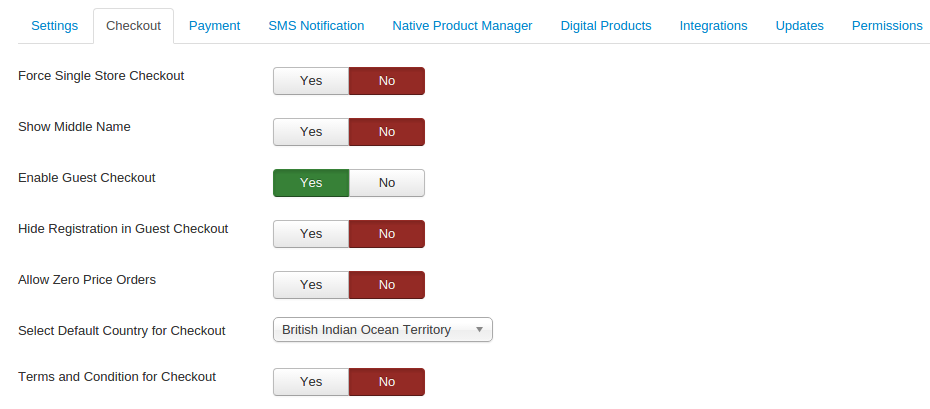
Task: Open the Updates tab
Action: 799,26
